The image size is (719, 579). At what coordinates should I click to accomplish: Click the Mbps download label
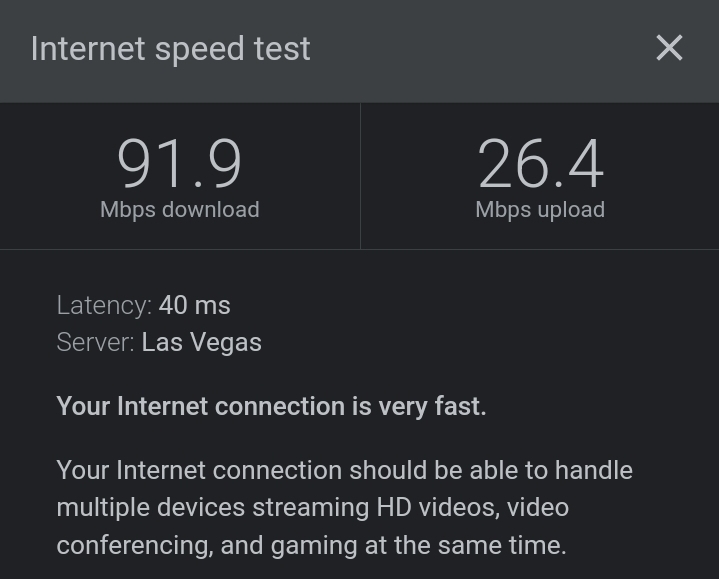(x=179, y=210)
